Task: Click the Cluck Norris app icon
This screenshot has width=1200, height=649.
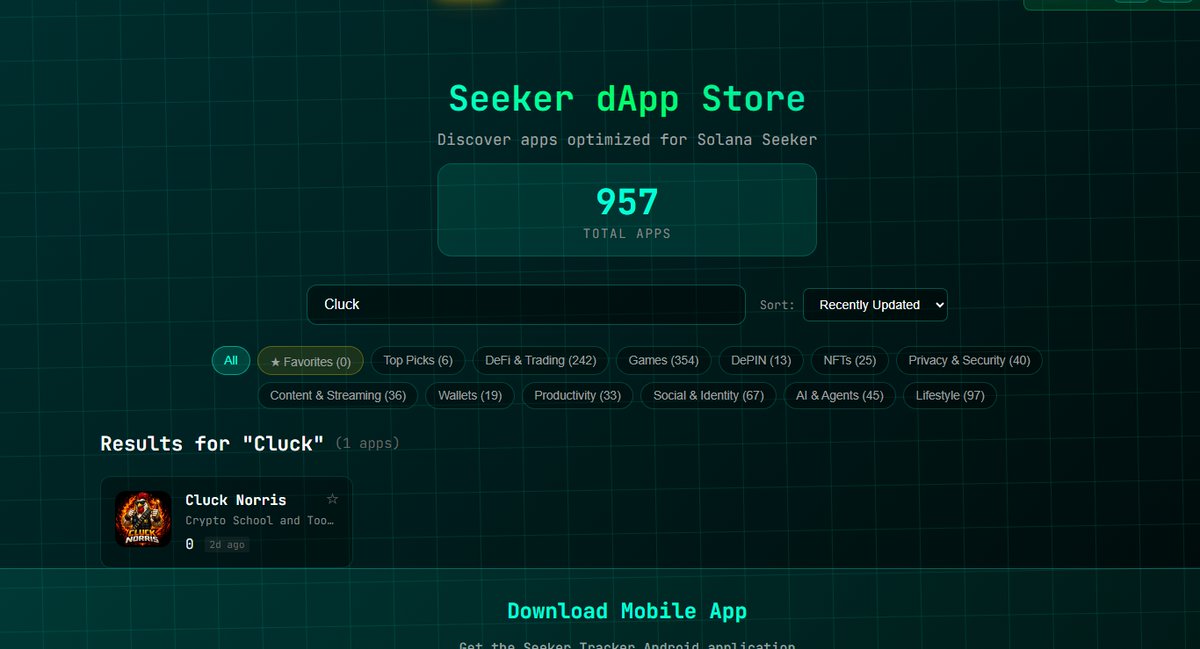Action: point(143,519)
